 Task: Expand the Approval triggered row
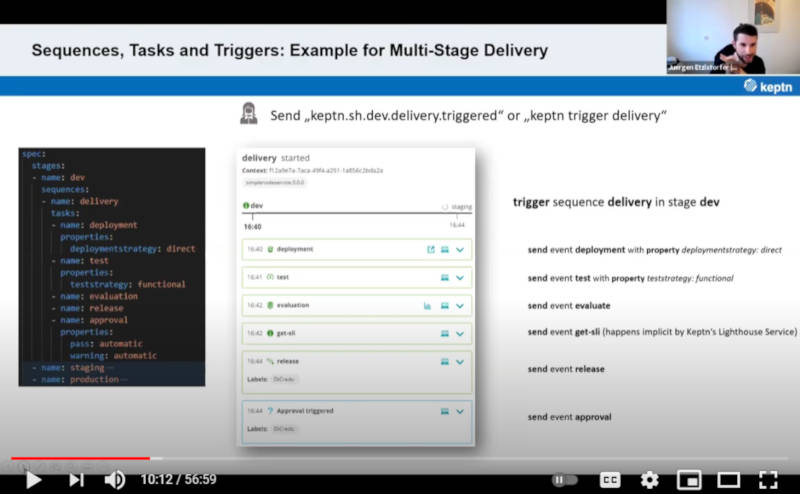pyautogui.click(x=460, y=411)
